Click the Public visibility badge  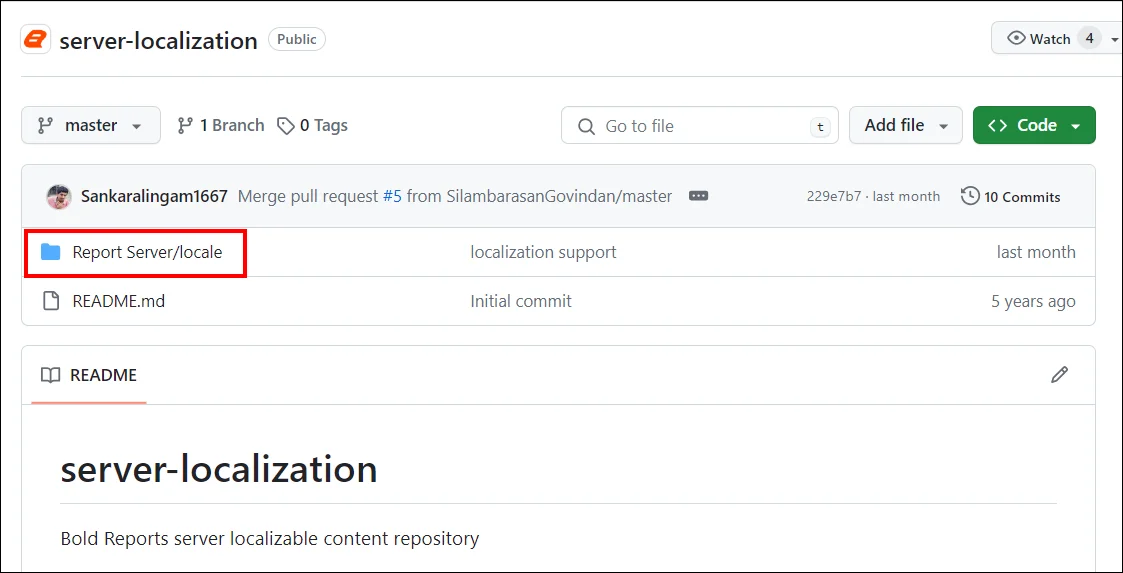(297, 39)
